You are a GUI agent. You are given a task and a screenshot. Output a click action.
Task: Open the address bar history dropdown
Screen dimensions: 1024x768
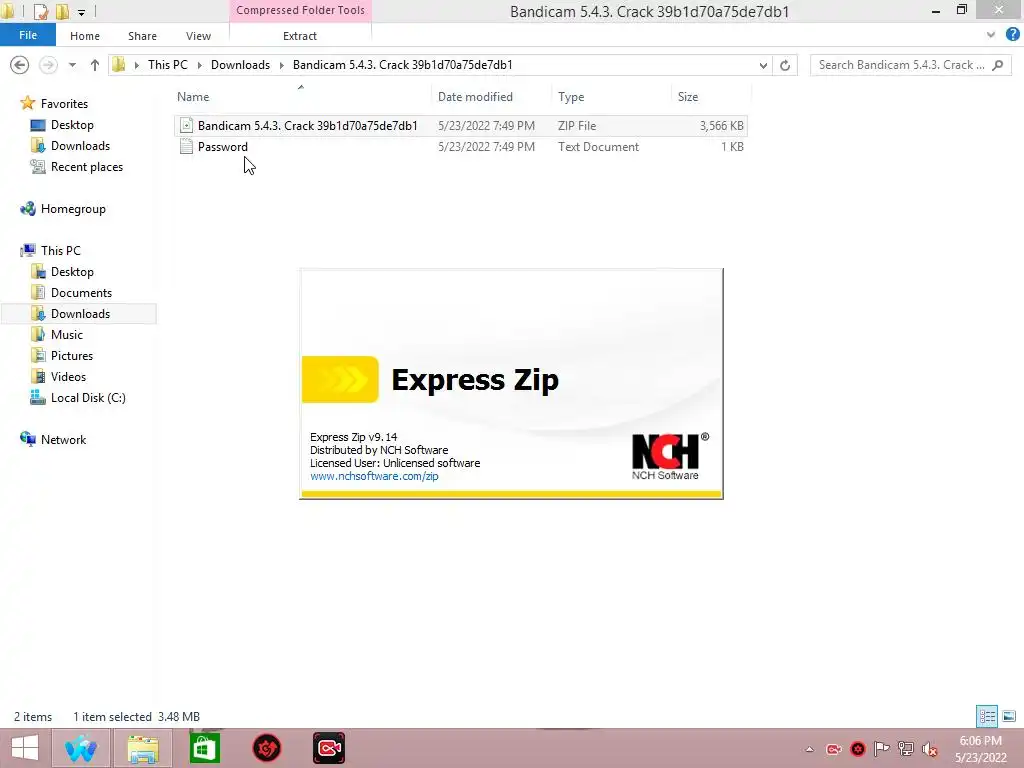(x=763, y=65)
